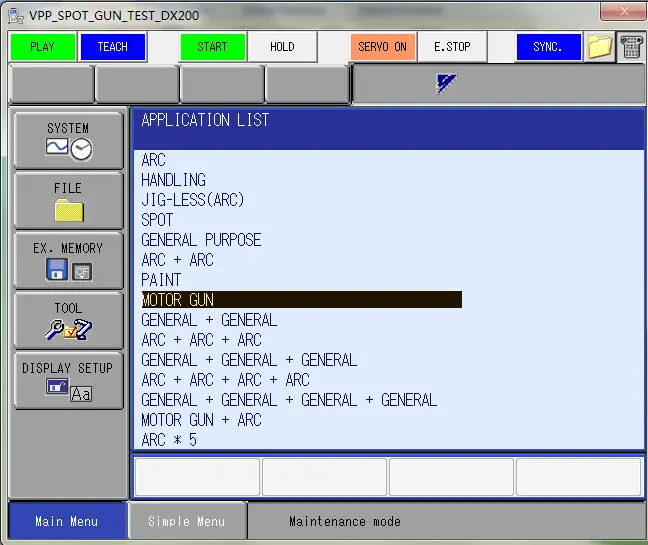648x545 pixels.
Task: Toggle SERVO ON button
Action: point(382,47)
